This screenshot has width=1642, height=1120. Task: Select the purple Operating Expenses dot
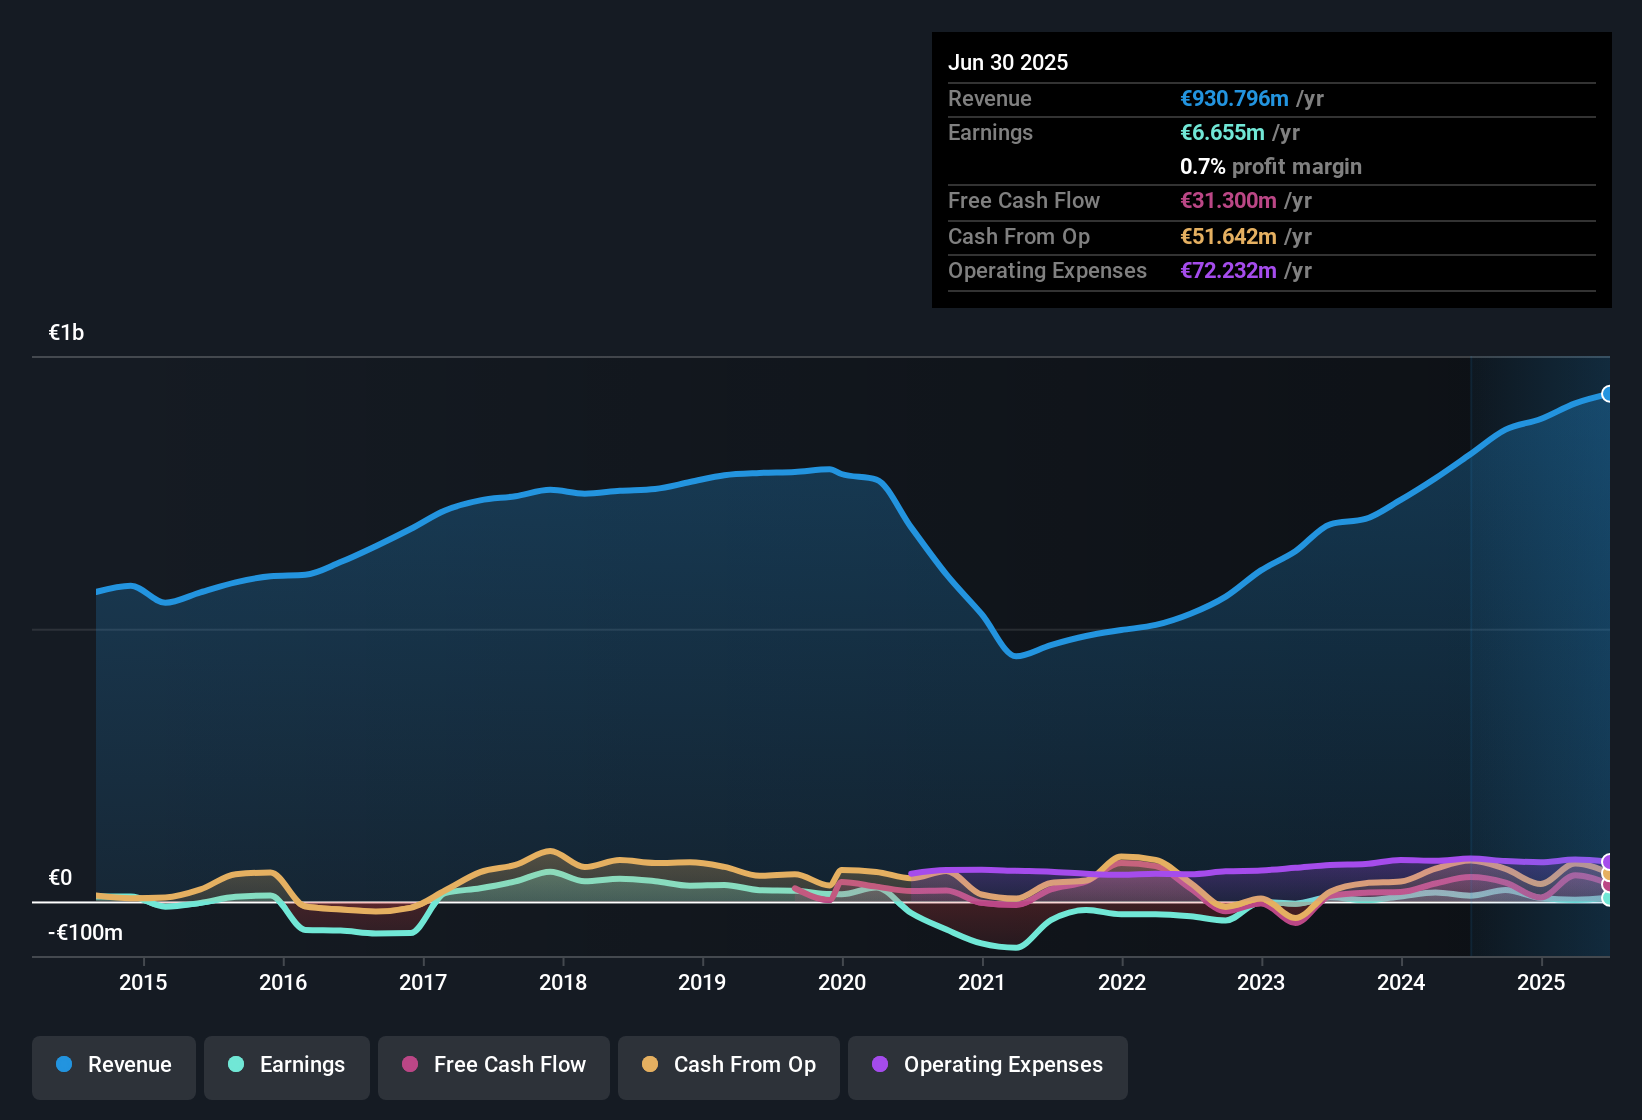[x=879, y=1066]
